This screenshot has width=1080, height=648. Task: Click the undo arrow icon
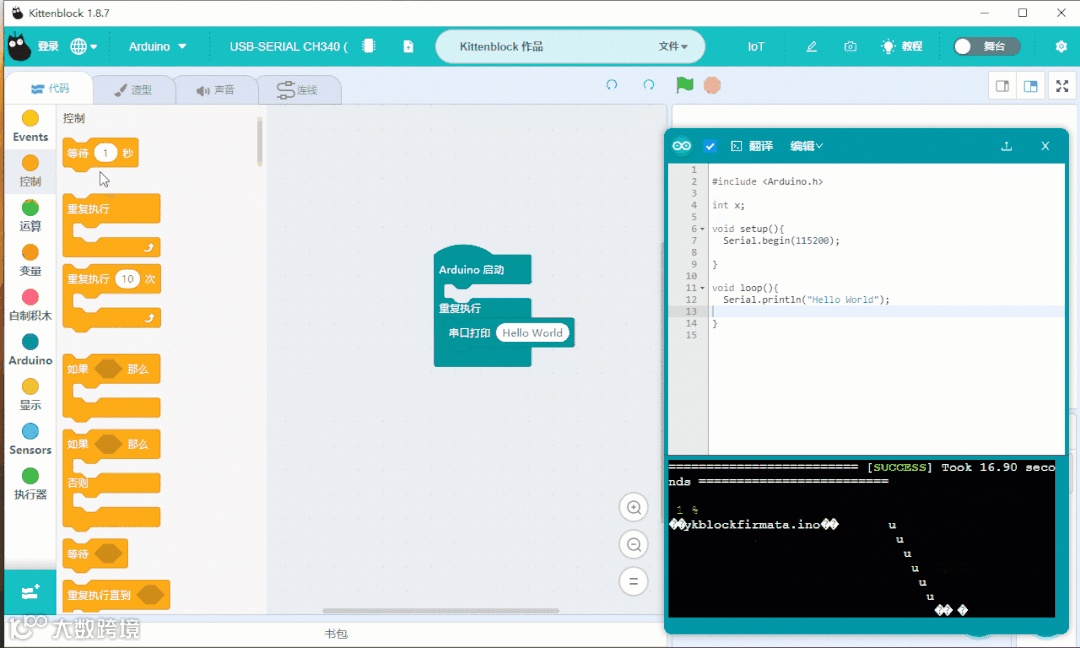click(x=612, y=85)
